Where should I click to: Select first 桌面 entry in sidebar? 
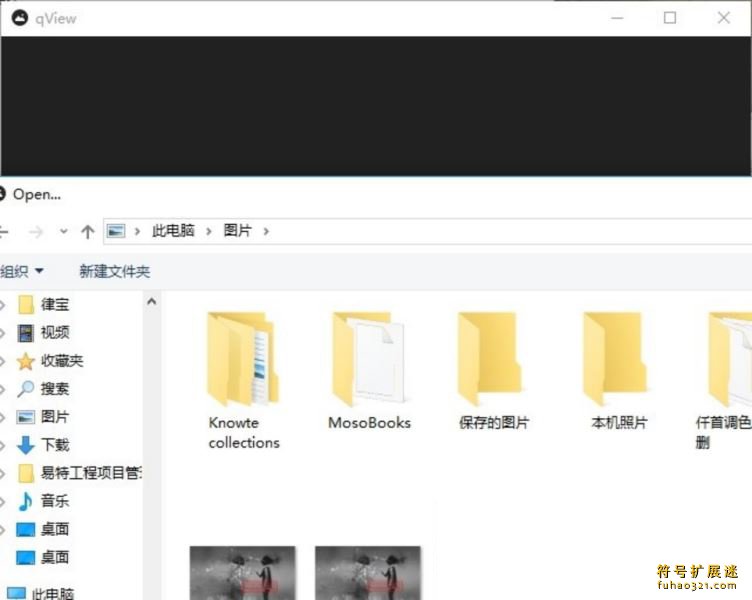tap(55, 529)
